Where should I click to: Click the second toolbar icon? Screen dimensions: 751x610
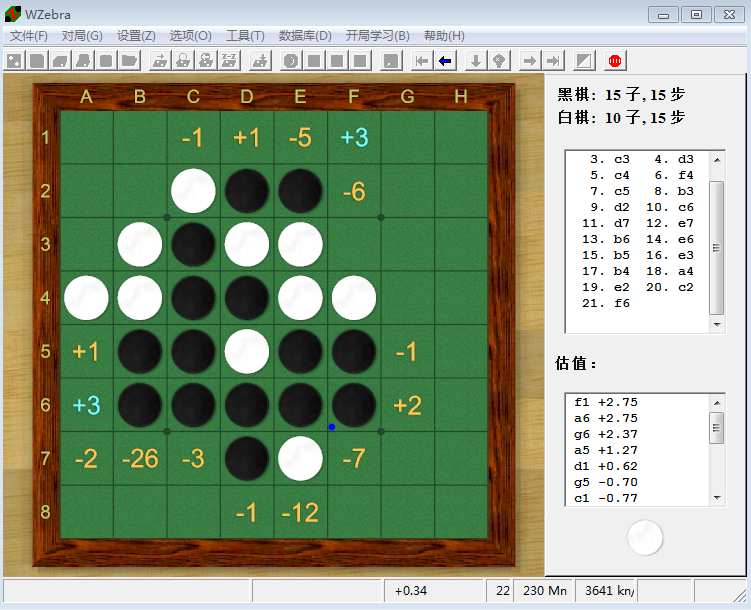(37, 61)
